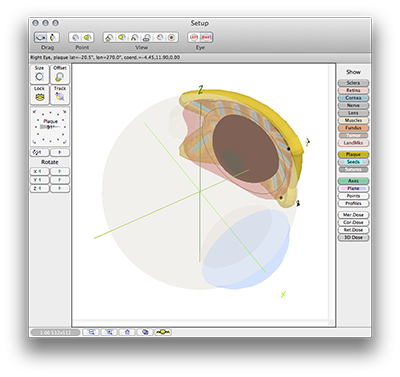Rotate Z axis negative direction
The image size is (400, 377).
(x=39, y=188)
